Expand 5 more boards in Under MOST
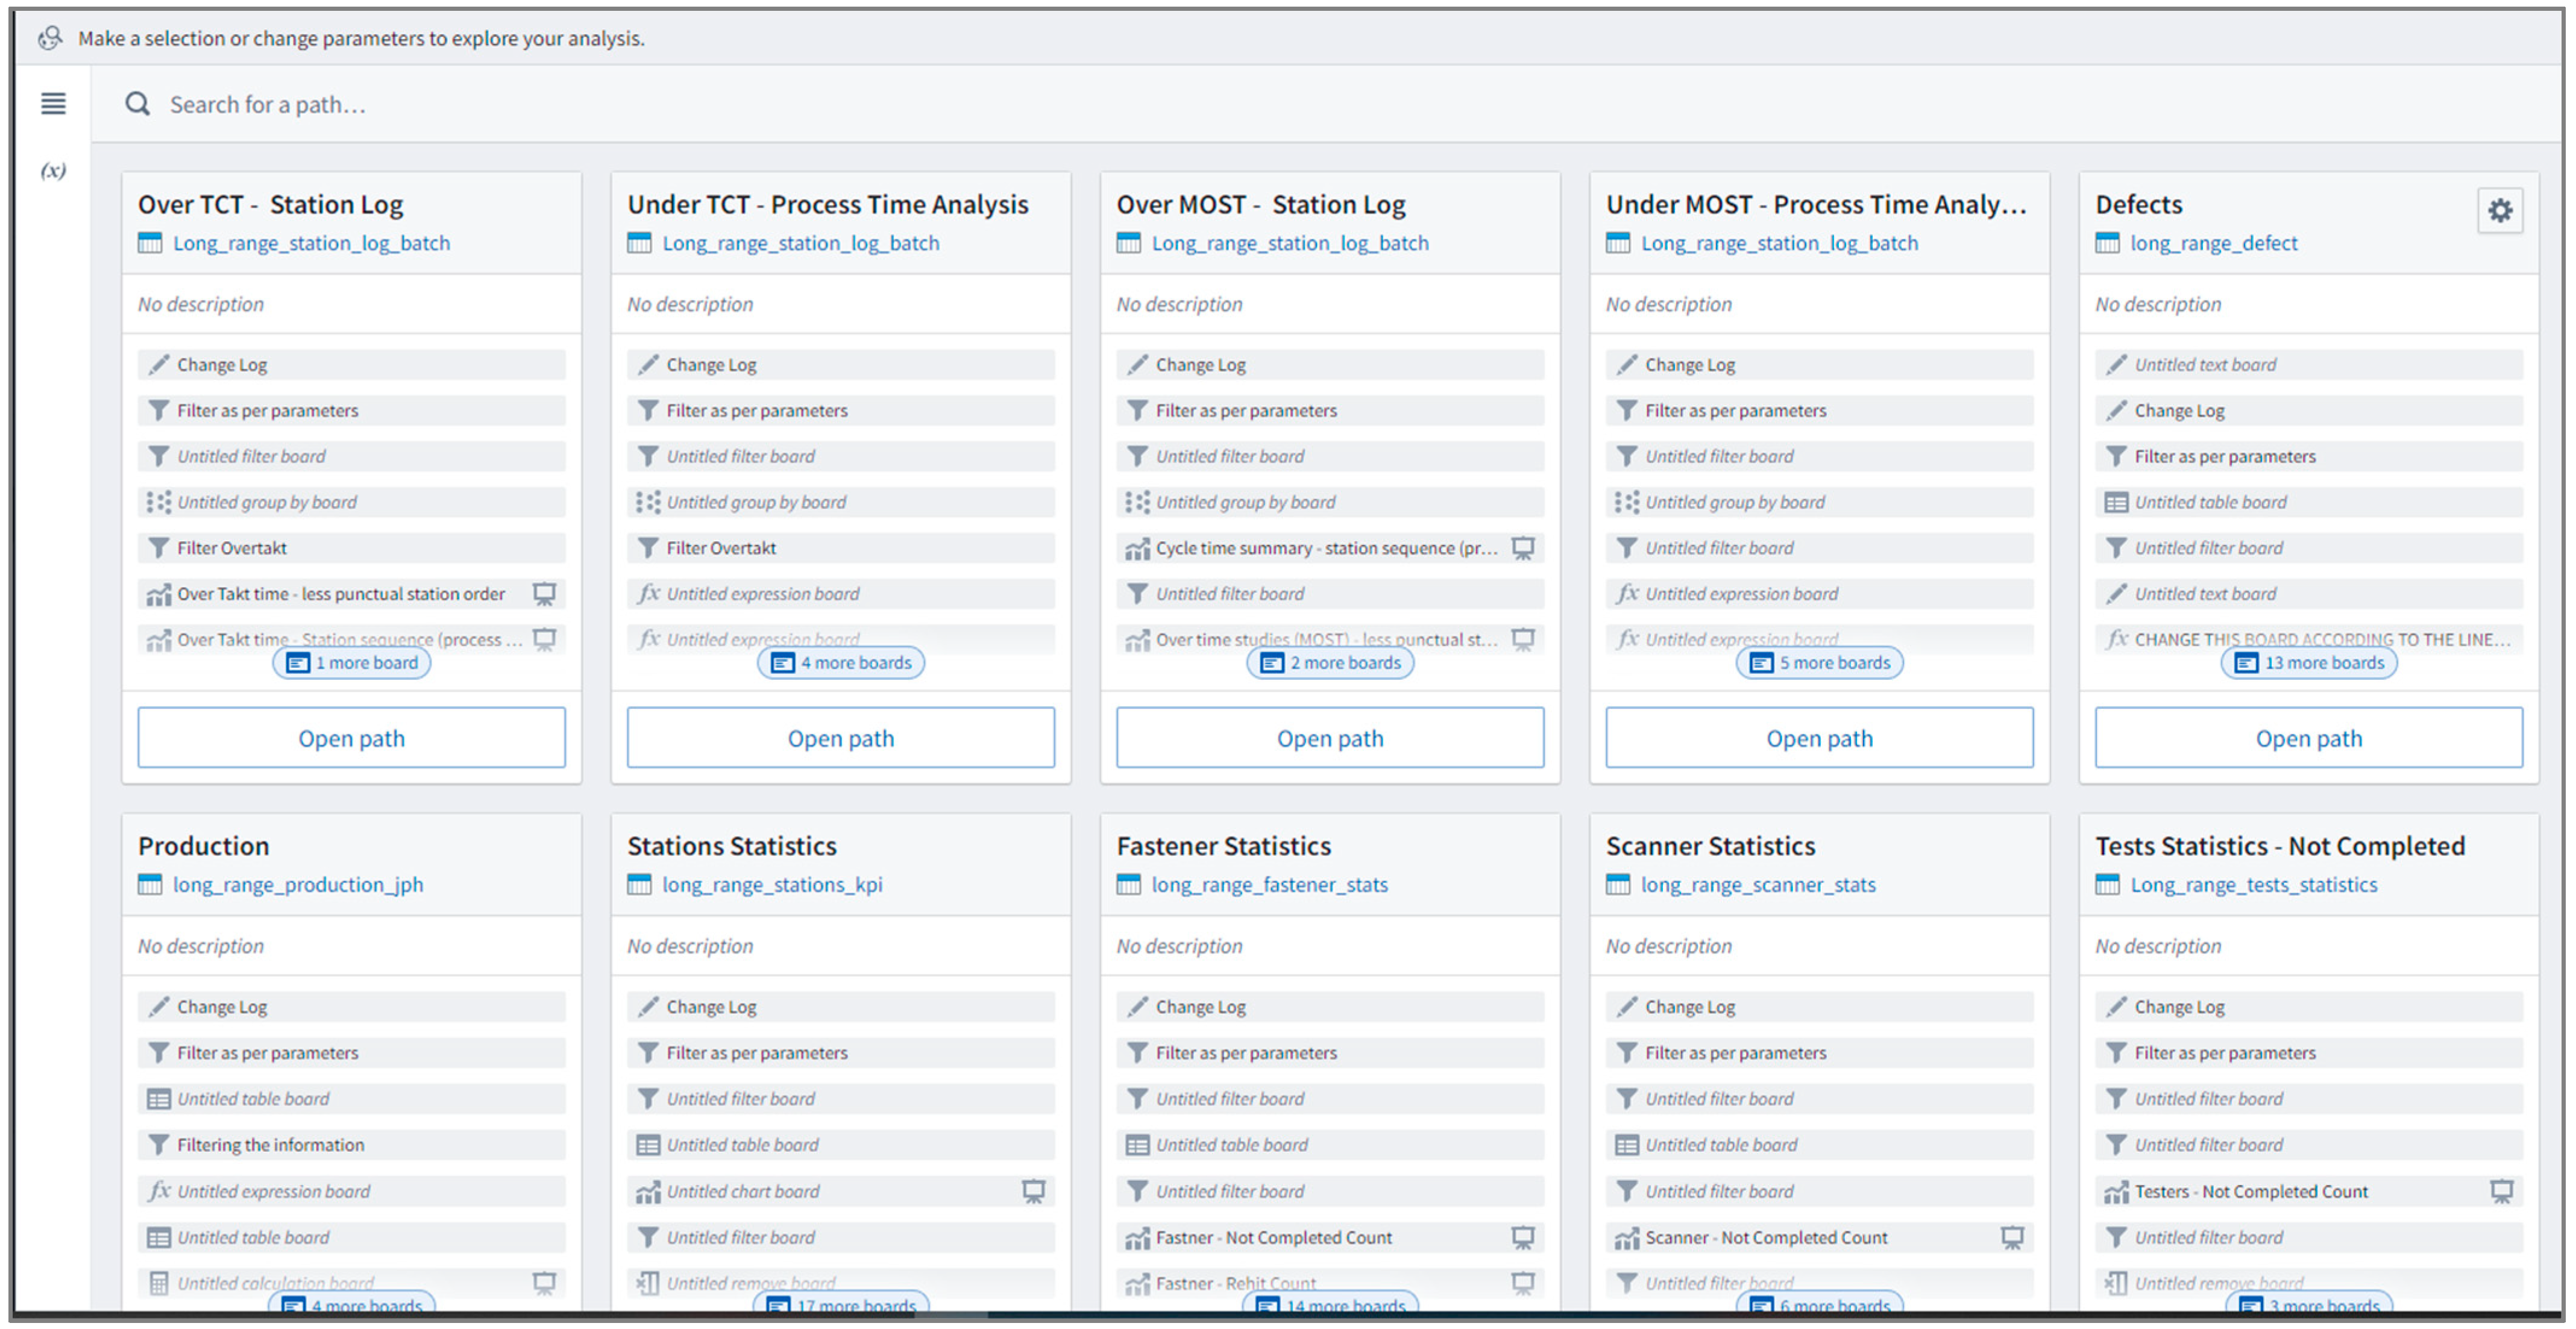The image size is (2576, 1329). (x=1819, y=663)
